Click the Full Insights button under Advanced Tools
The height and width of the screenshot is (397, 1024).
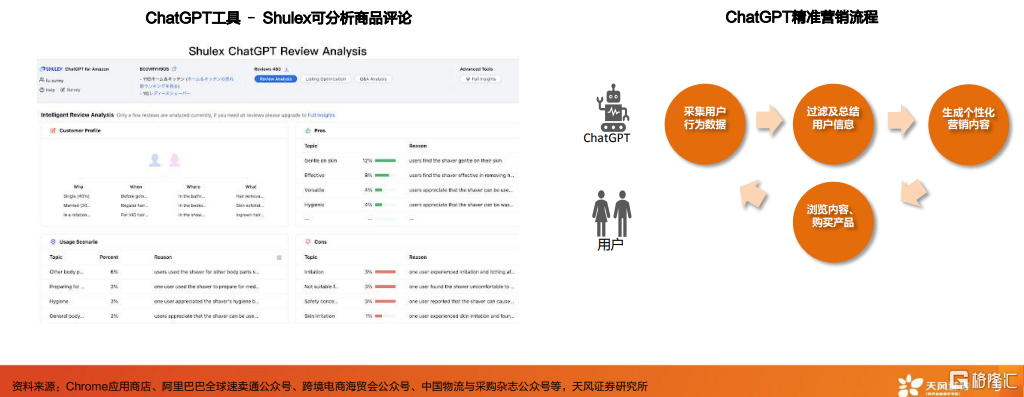coord(481,79)
